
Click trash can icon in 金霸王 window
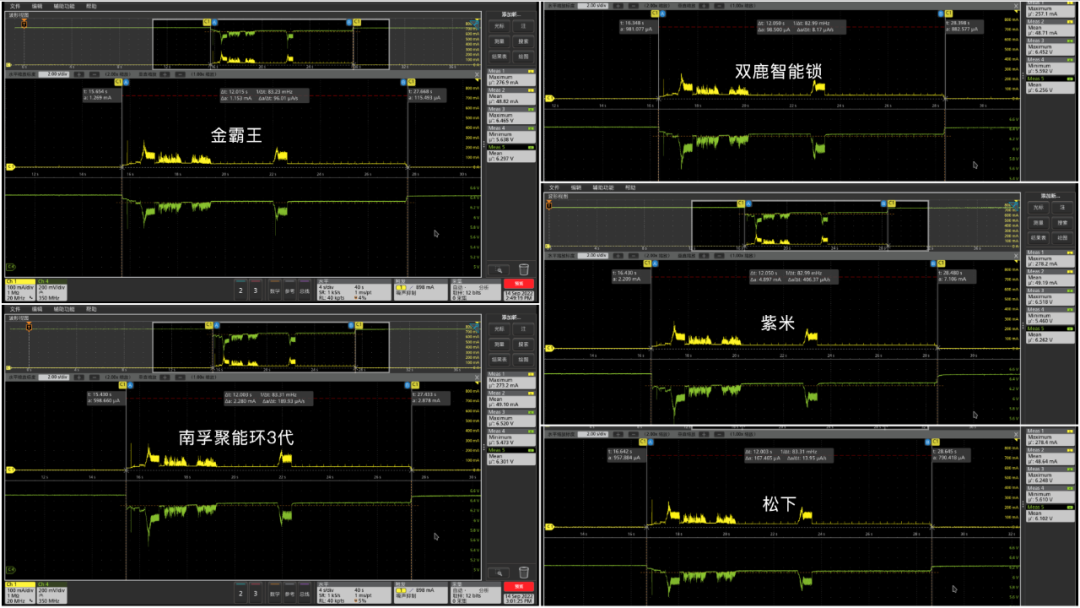point(523,269)
